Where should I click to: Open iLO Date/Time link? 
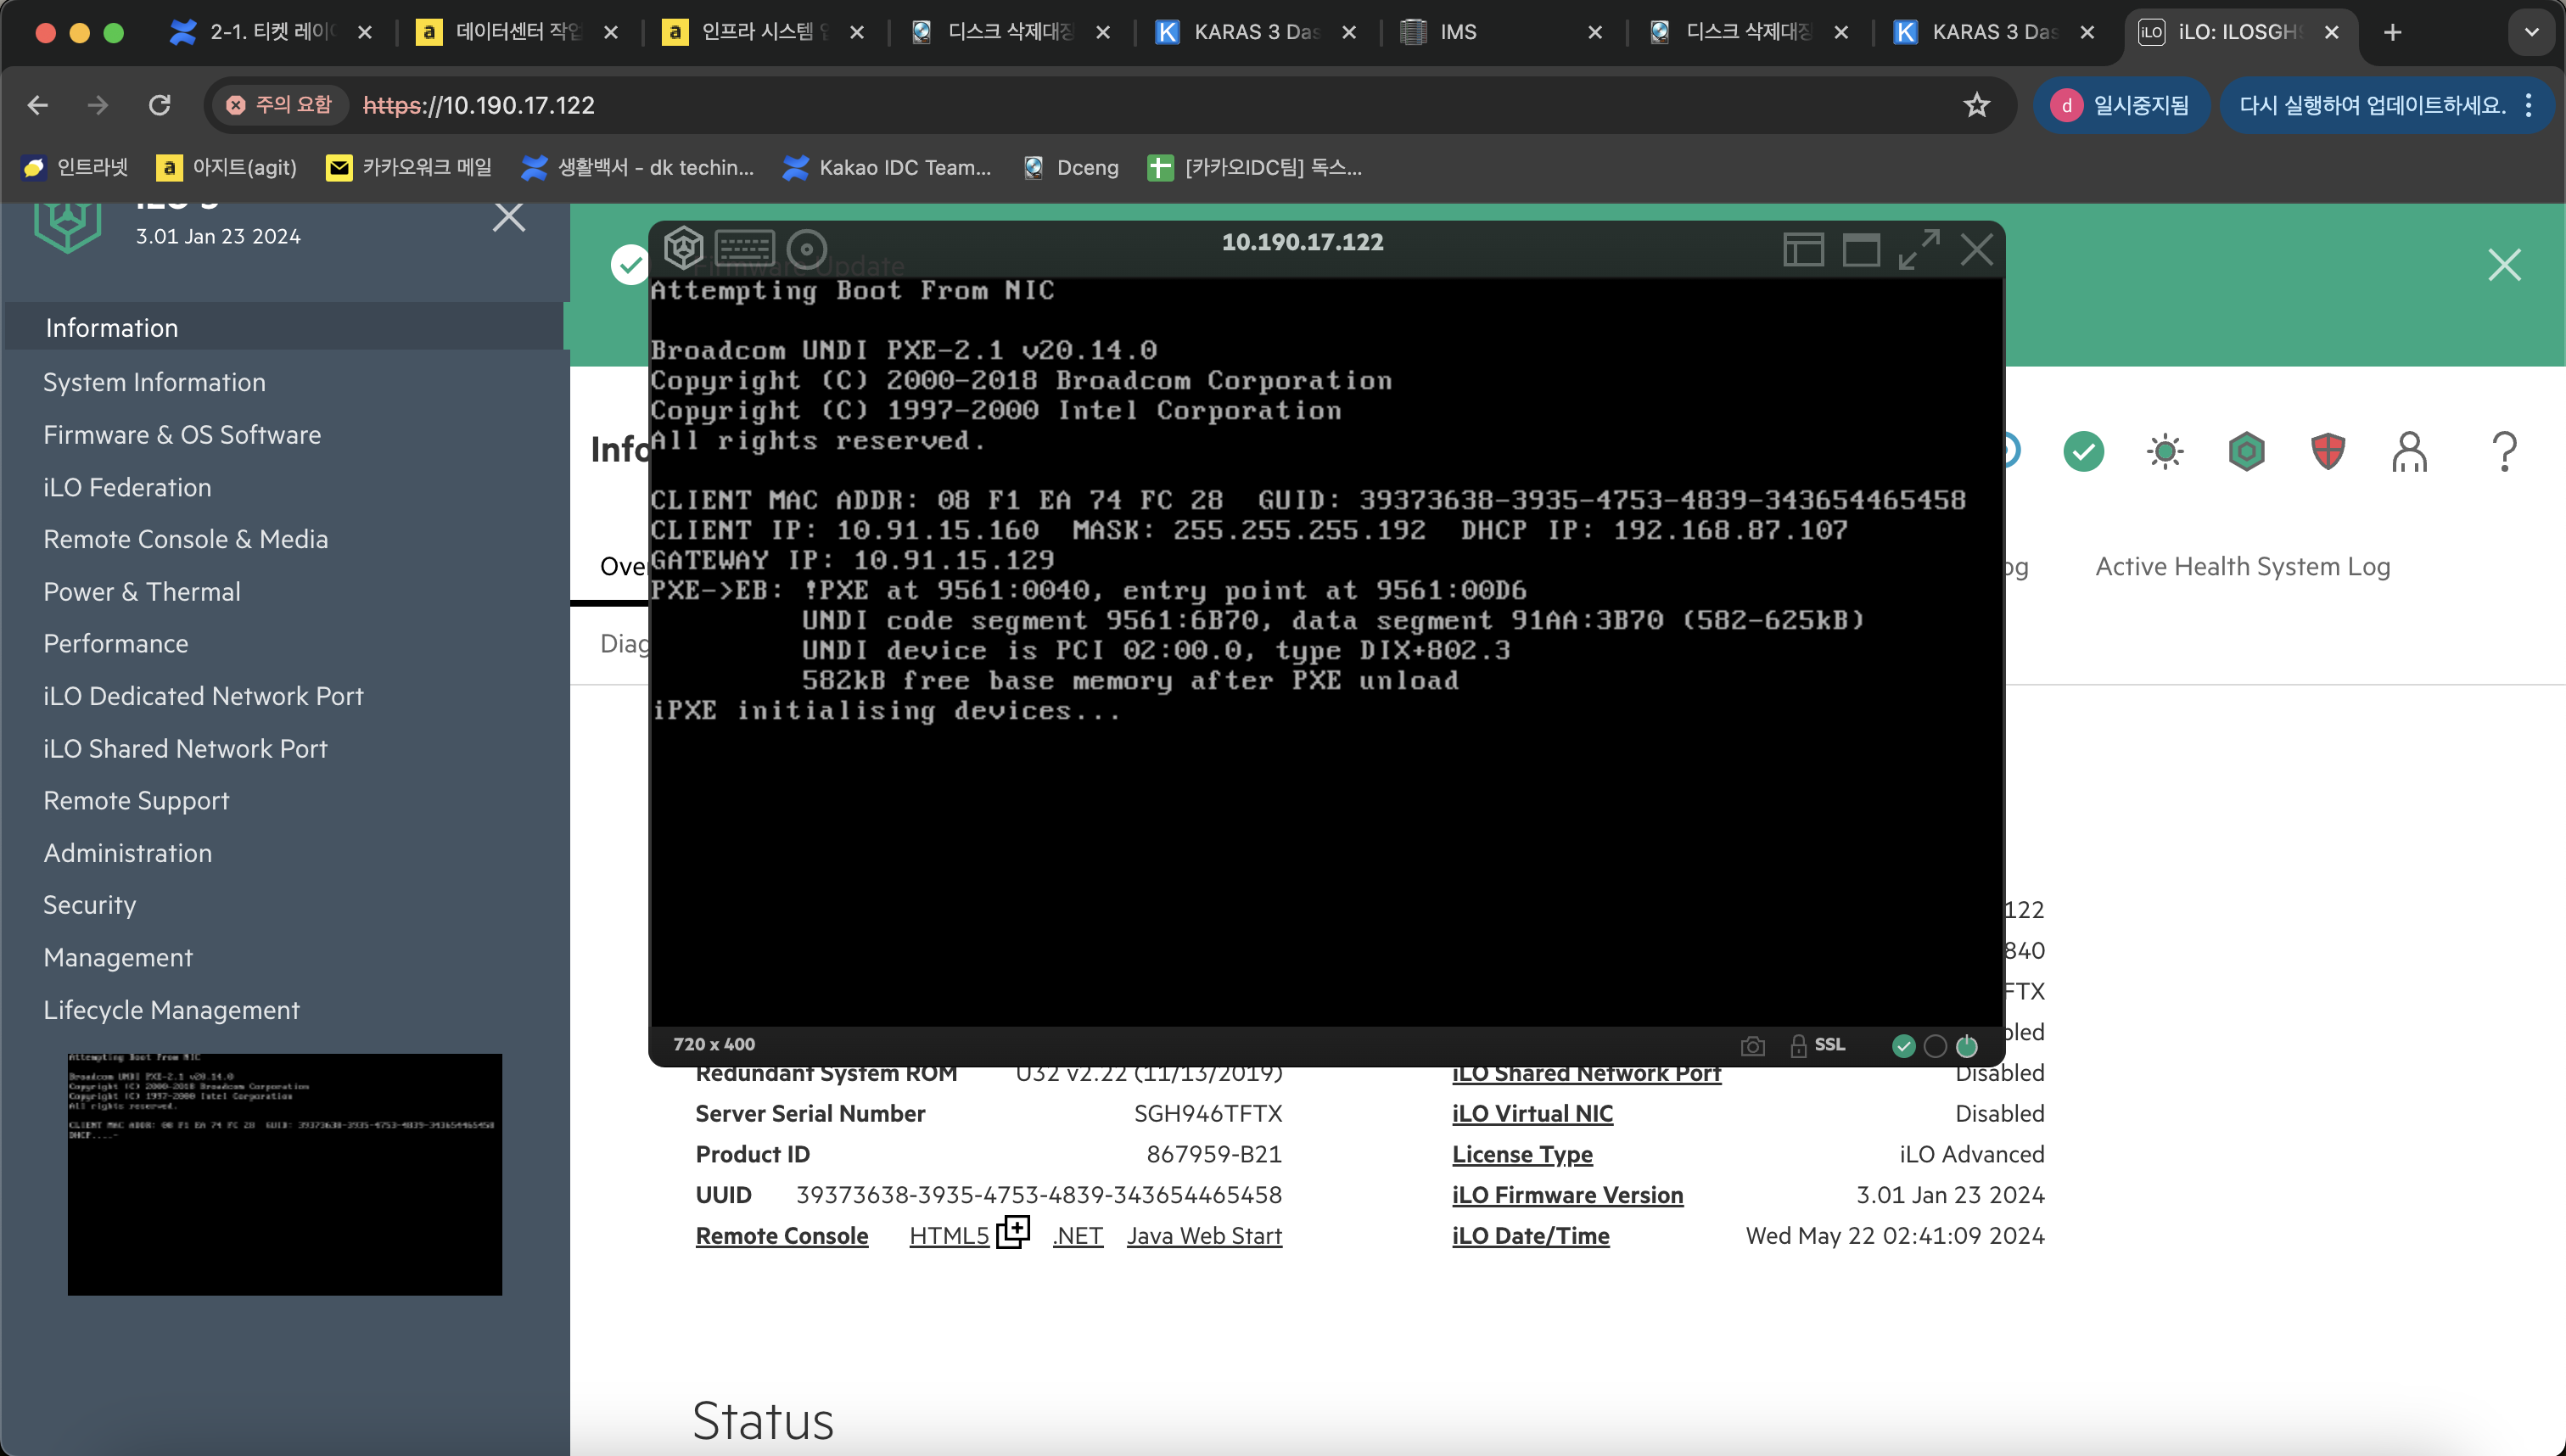1530,1235
